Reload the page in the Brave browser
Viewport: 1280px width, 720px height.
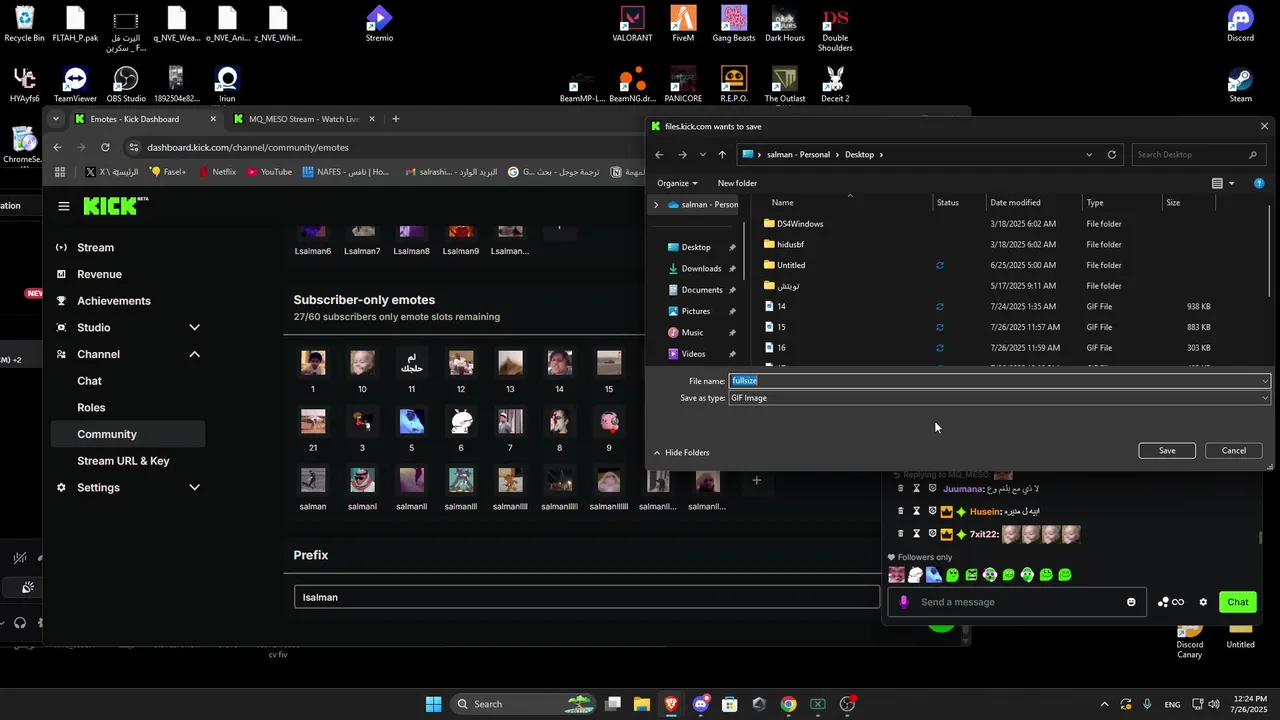pyautogui.click(x=105, y=147)
